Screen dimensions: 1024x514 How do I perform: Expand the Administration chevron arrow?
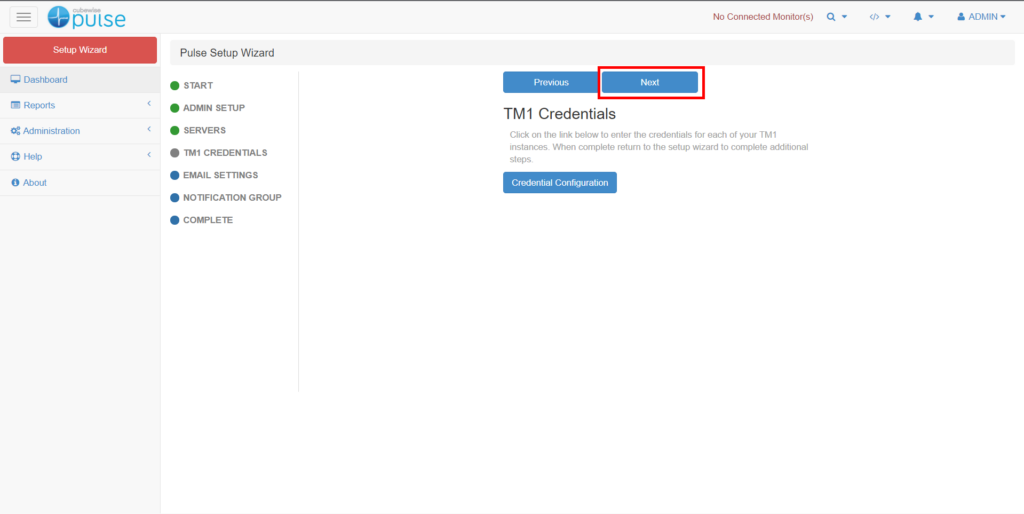click(149, 129)
